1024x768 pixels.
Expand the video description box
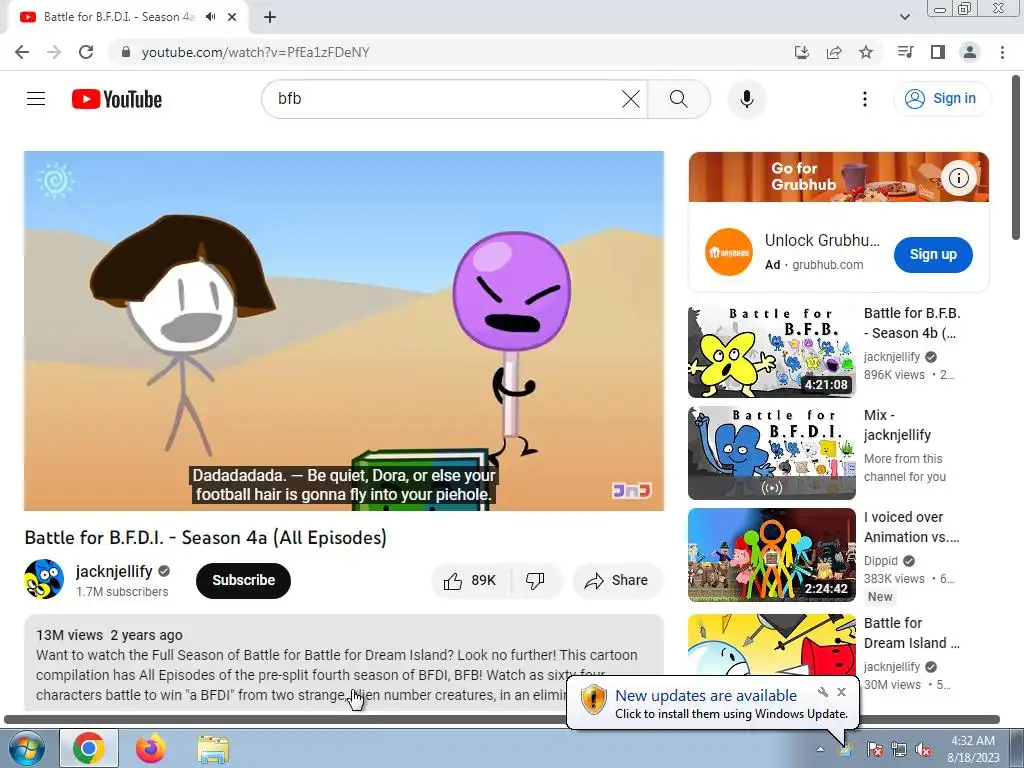(x=344, y=663)
